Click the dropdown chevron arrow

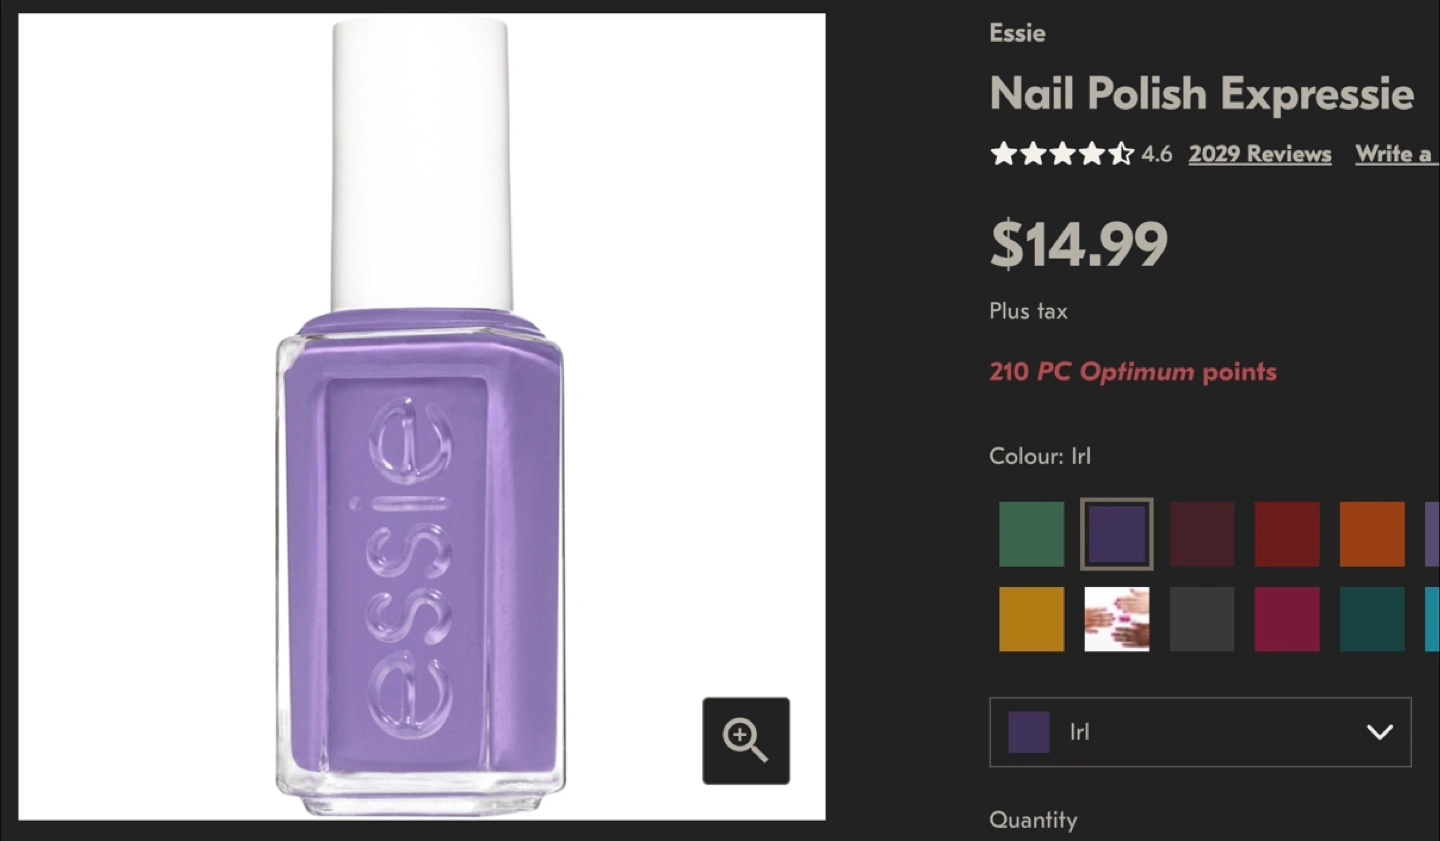click(1379, 732)
